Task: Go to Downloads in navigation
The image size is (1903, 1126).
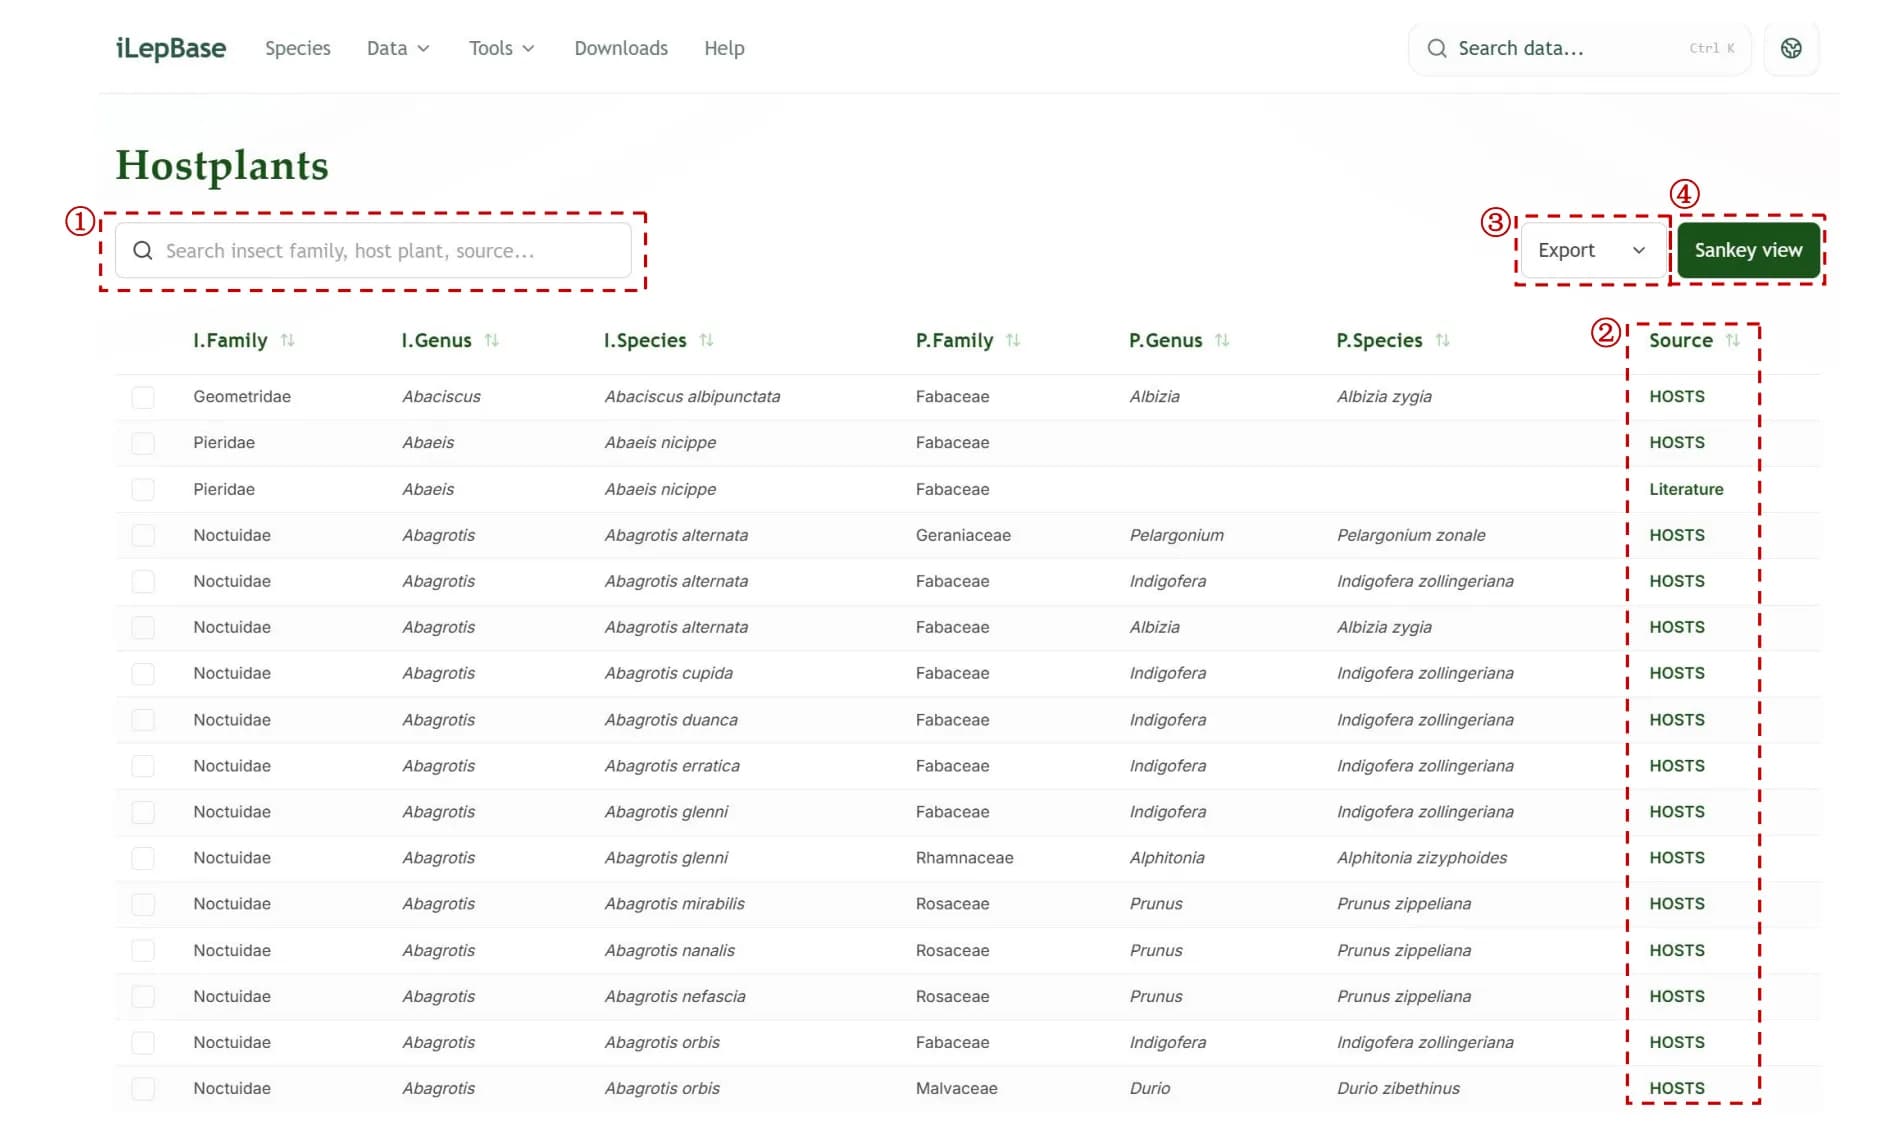Action: pos(621,48)
